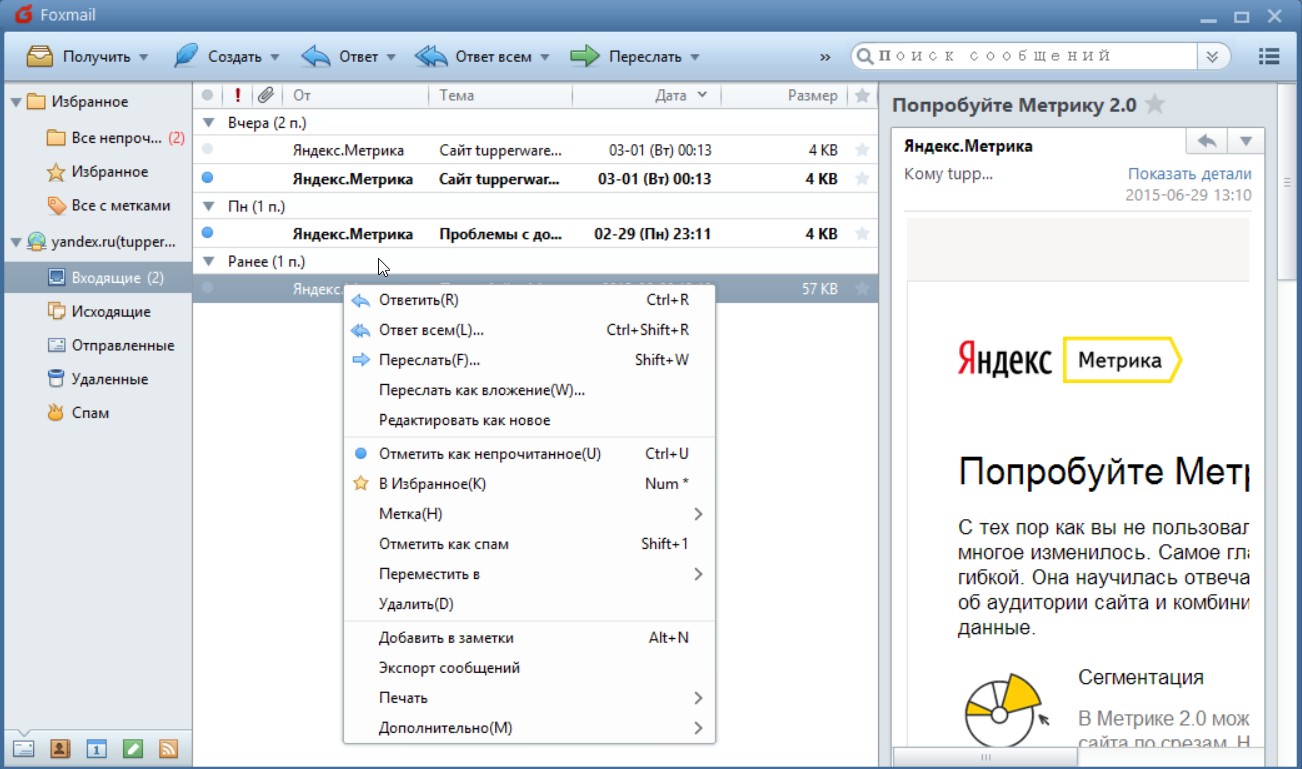Toggle read dot of Проблемы с доступом message
Image resolution: width=1302 pixels, height=769 pixels.
pyautogui.click(x=207, y=233)
